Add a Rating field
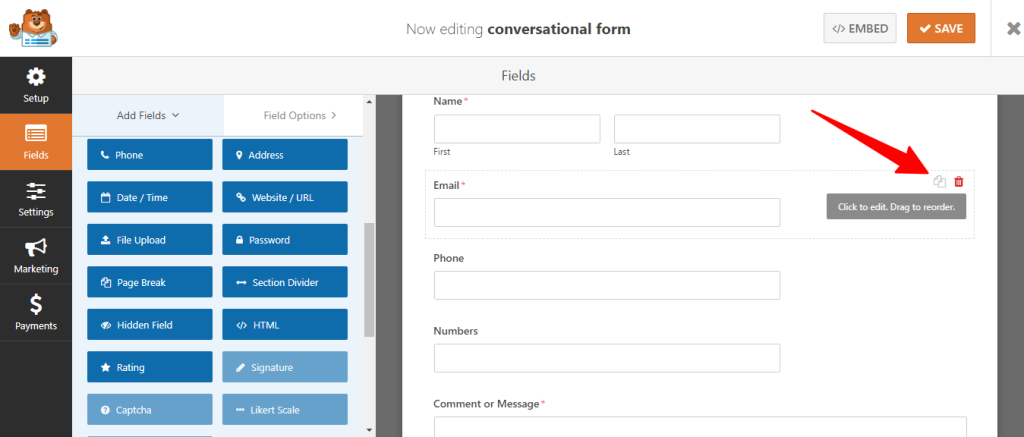The width and height of the screenshot is (1024, 437). 150,367
